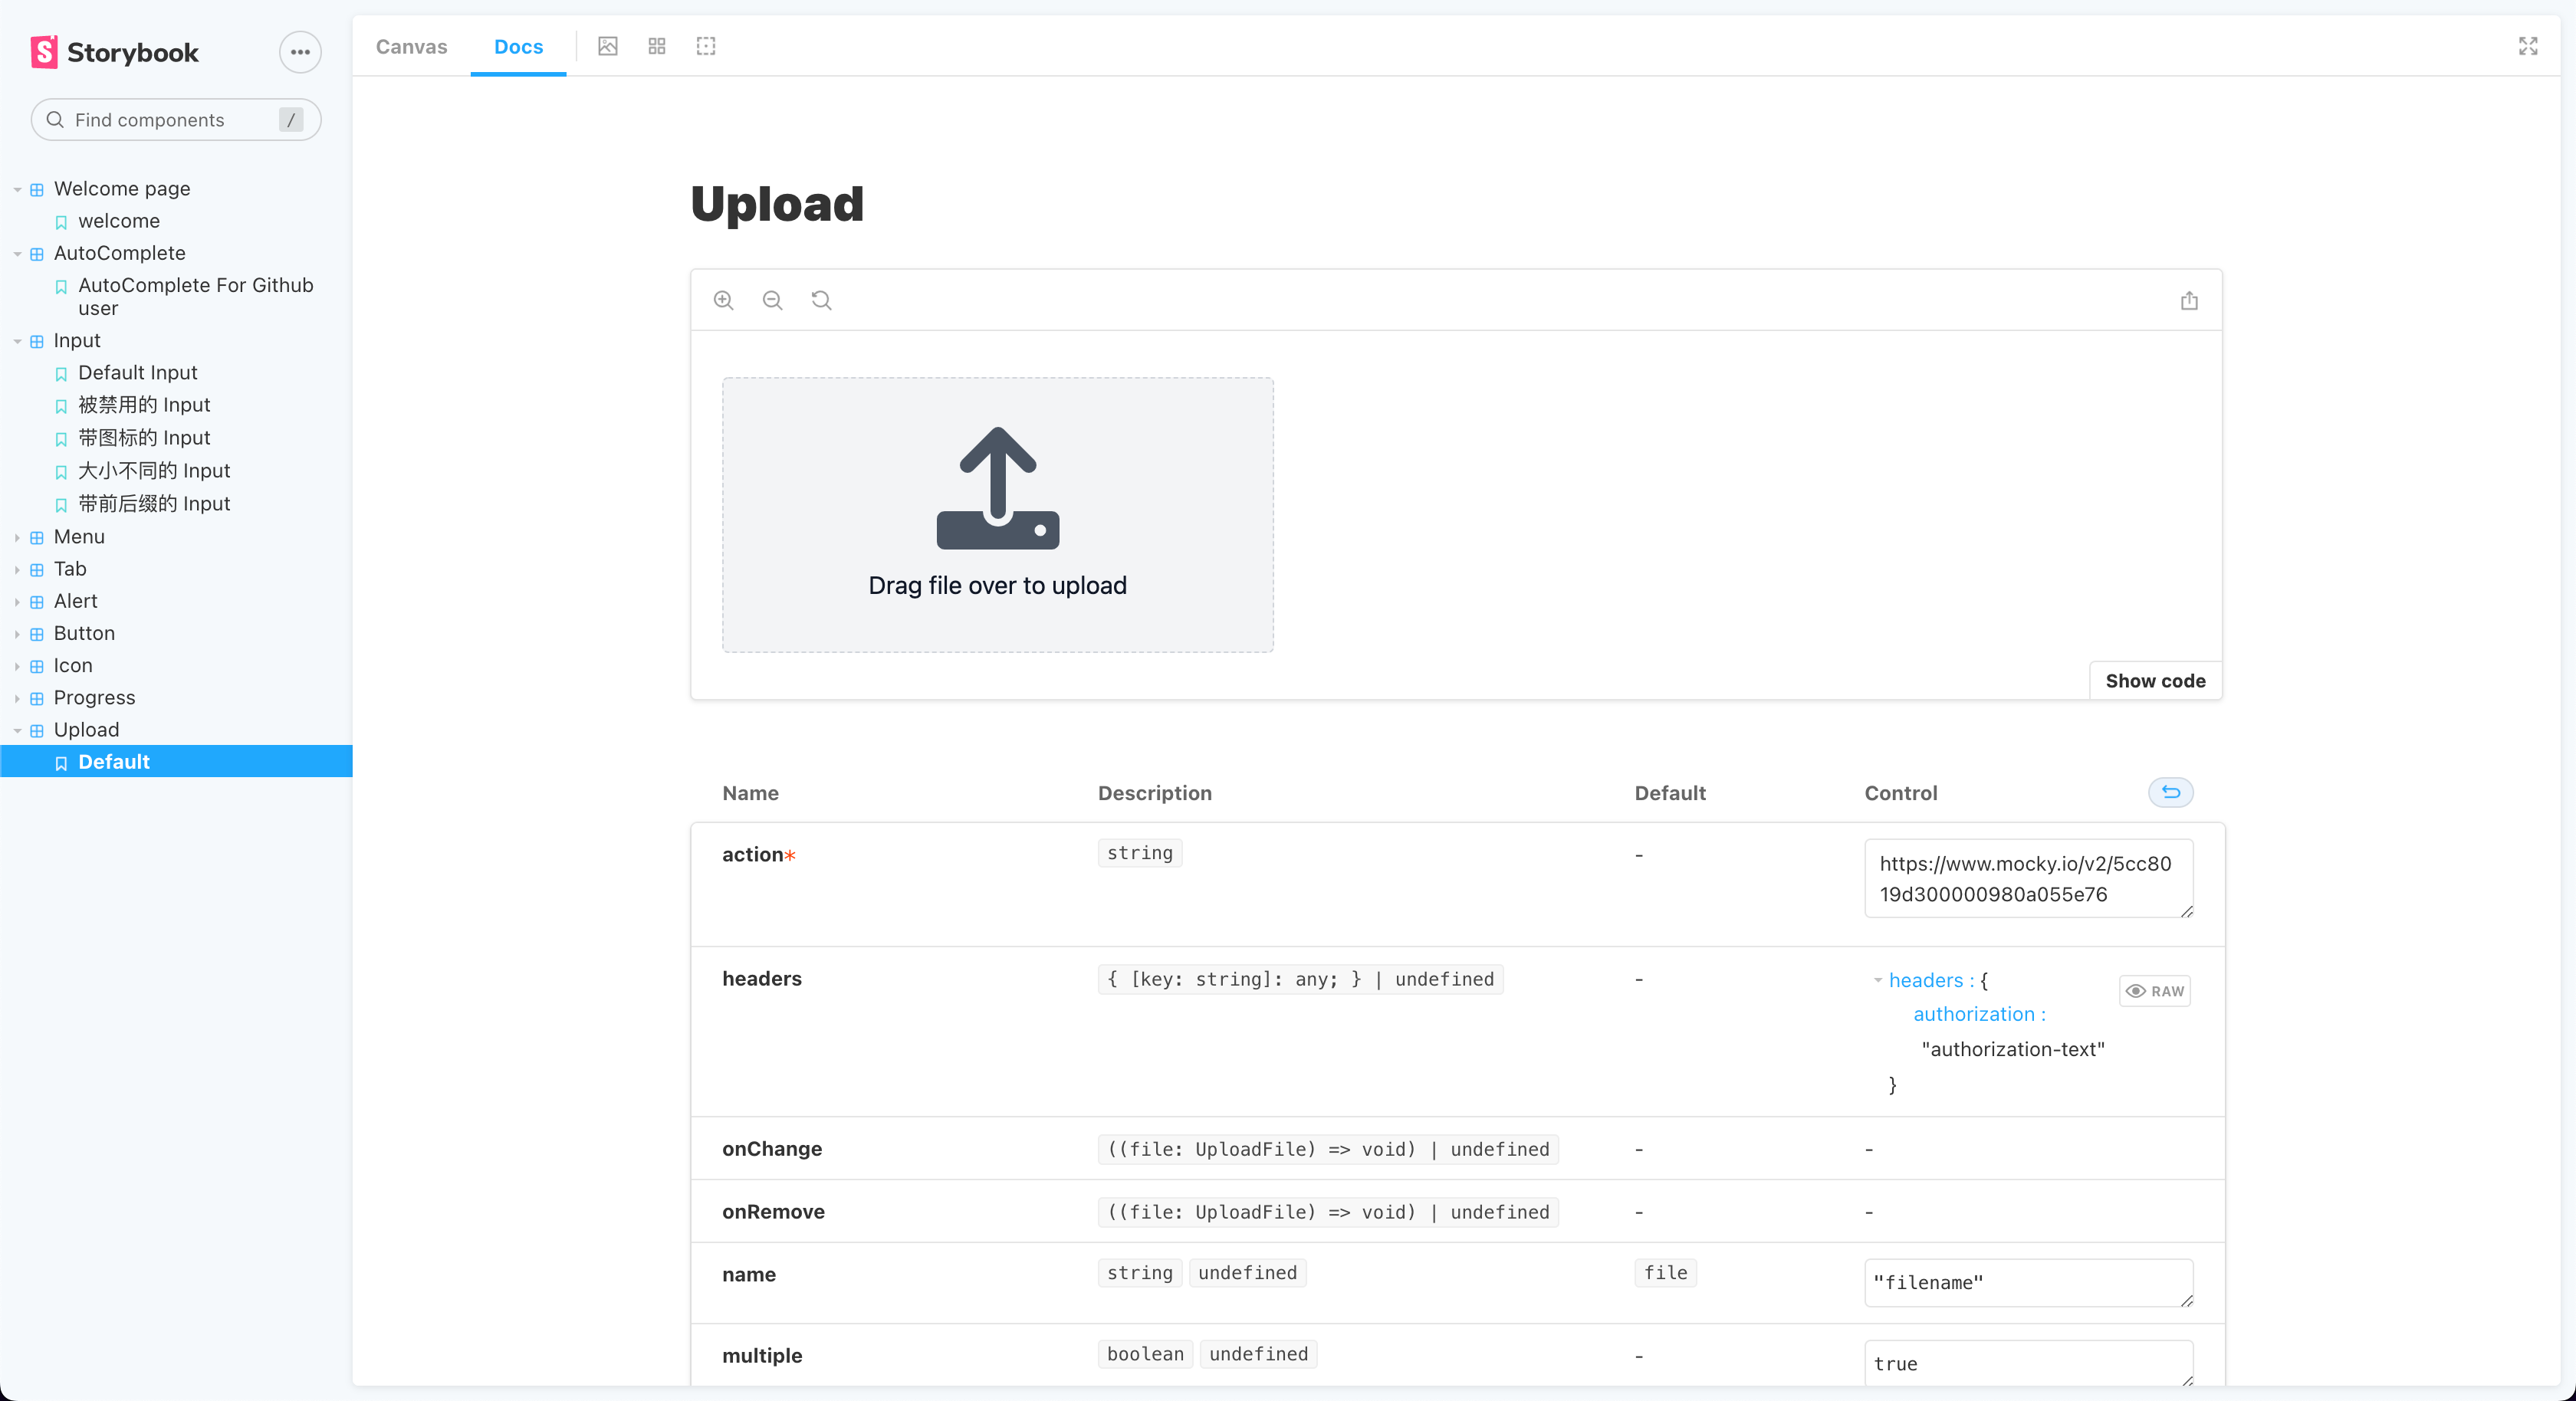Click the zoom out icon in preview
The width and height of the screenshot is (2576, 1401).
pos(772,300)
